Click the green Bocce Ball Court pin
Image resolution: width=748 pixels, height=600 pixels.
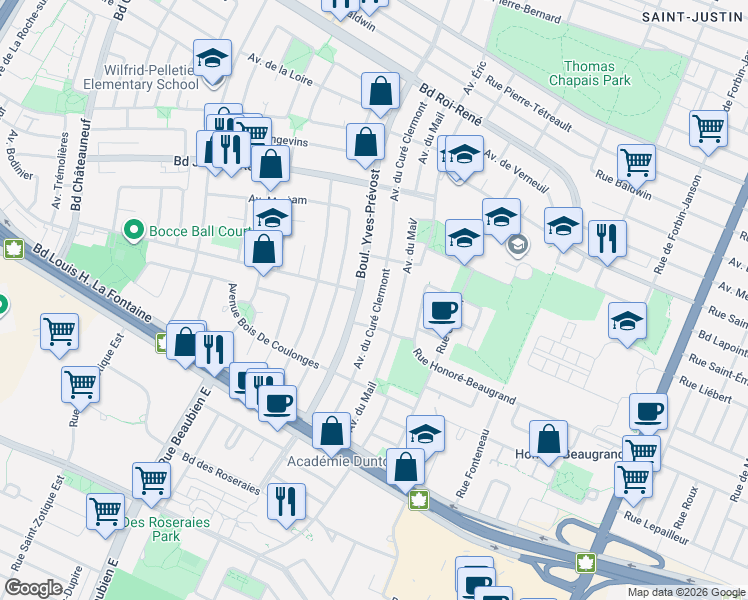click(x=134, y=230)
